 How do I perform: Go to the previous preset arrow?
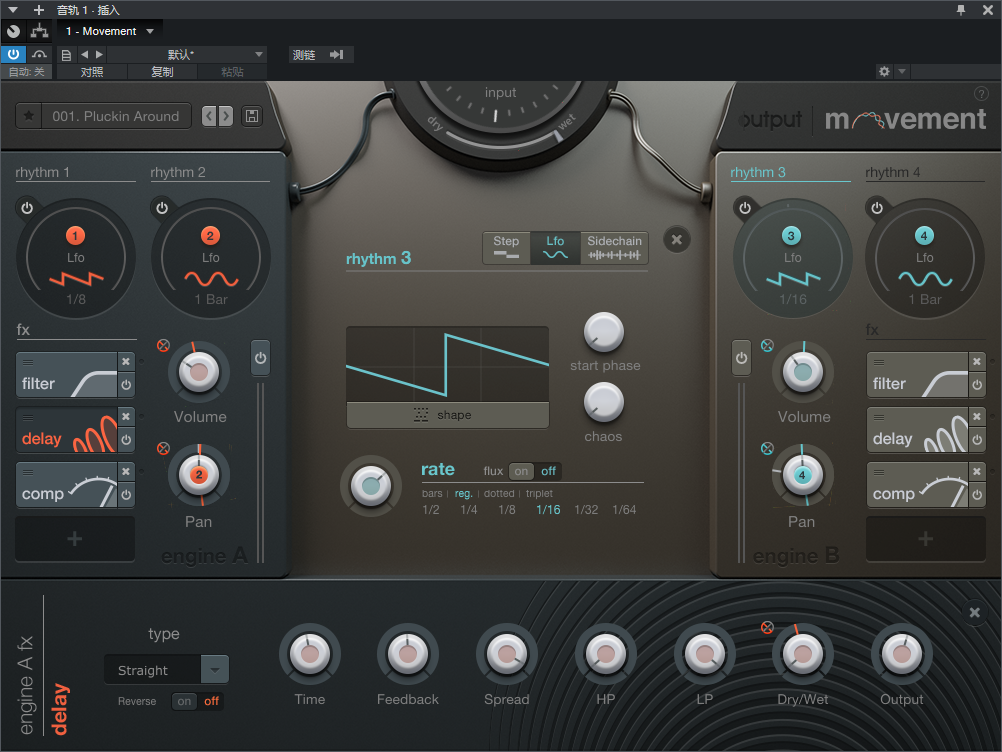(209, 116)
